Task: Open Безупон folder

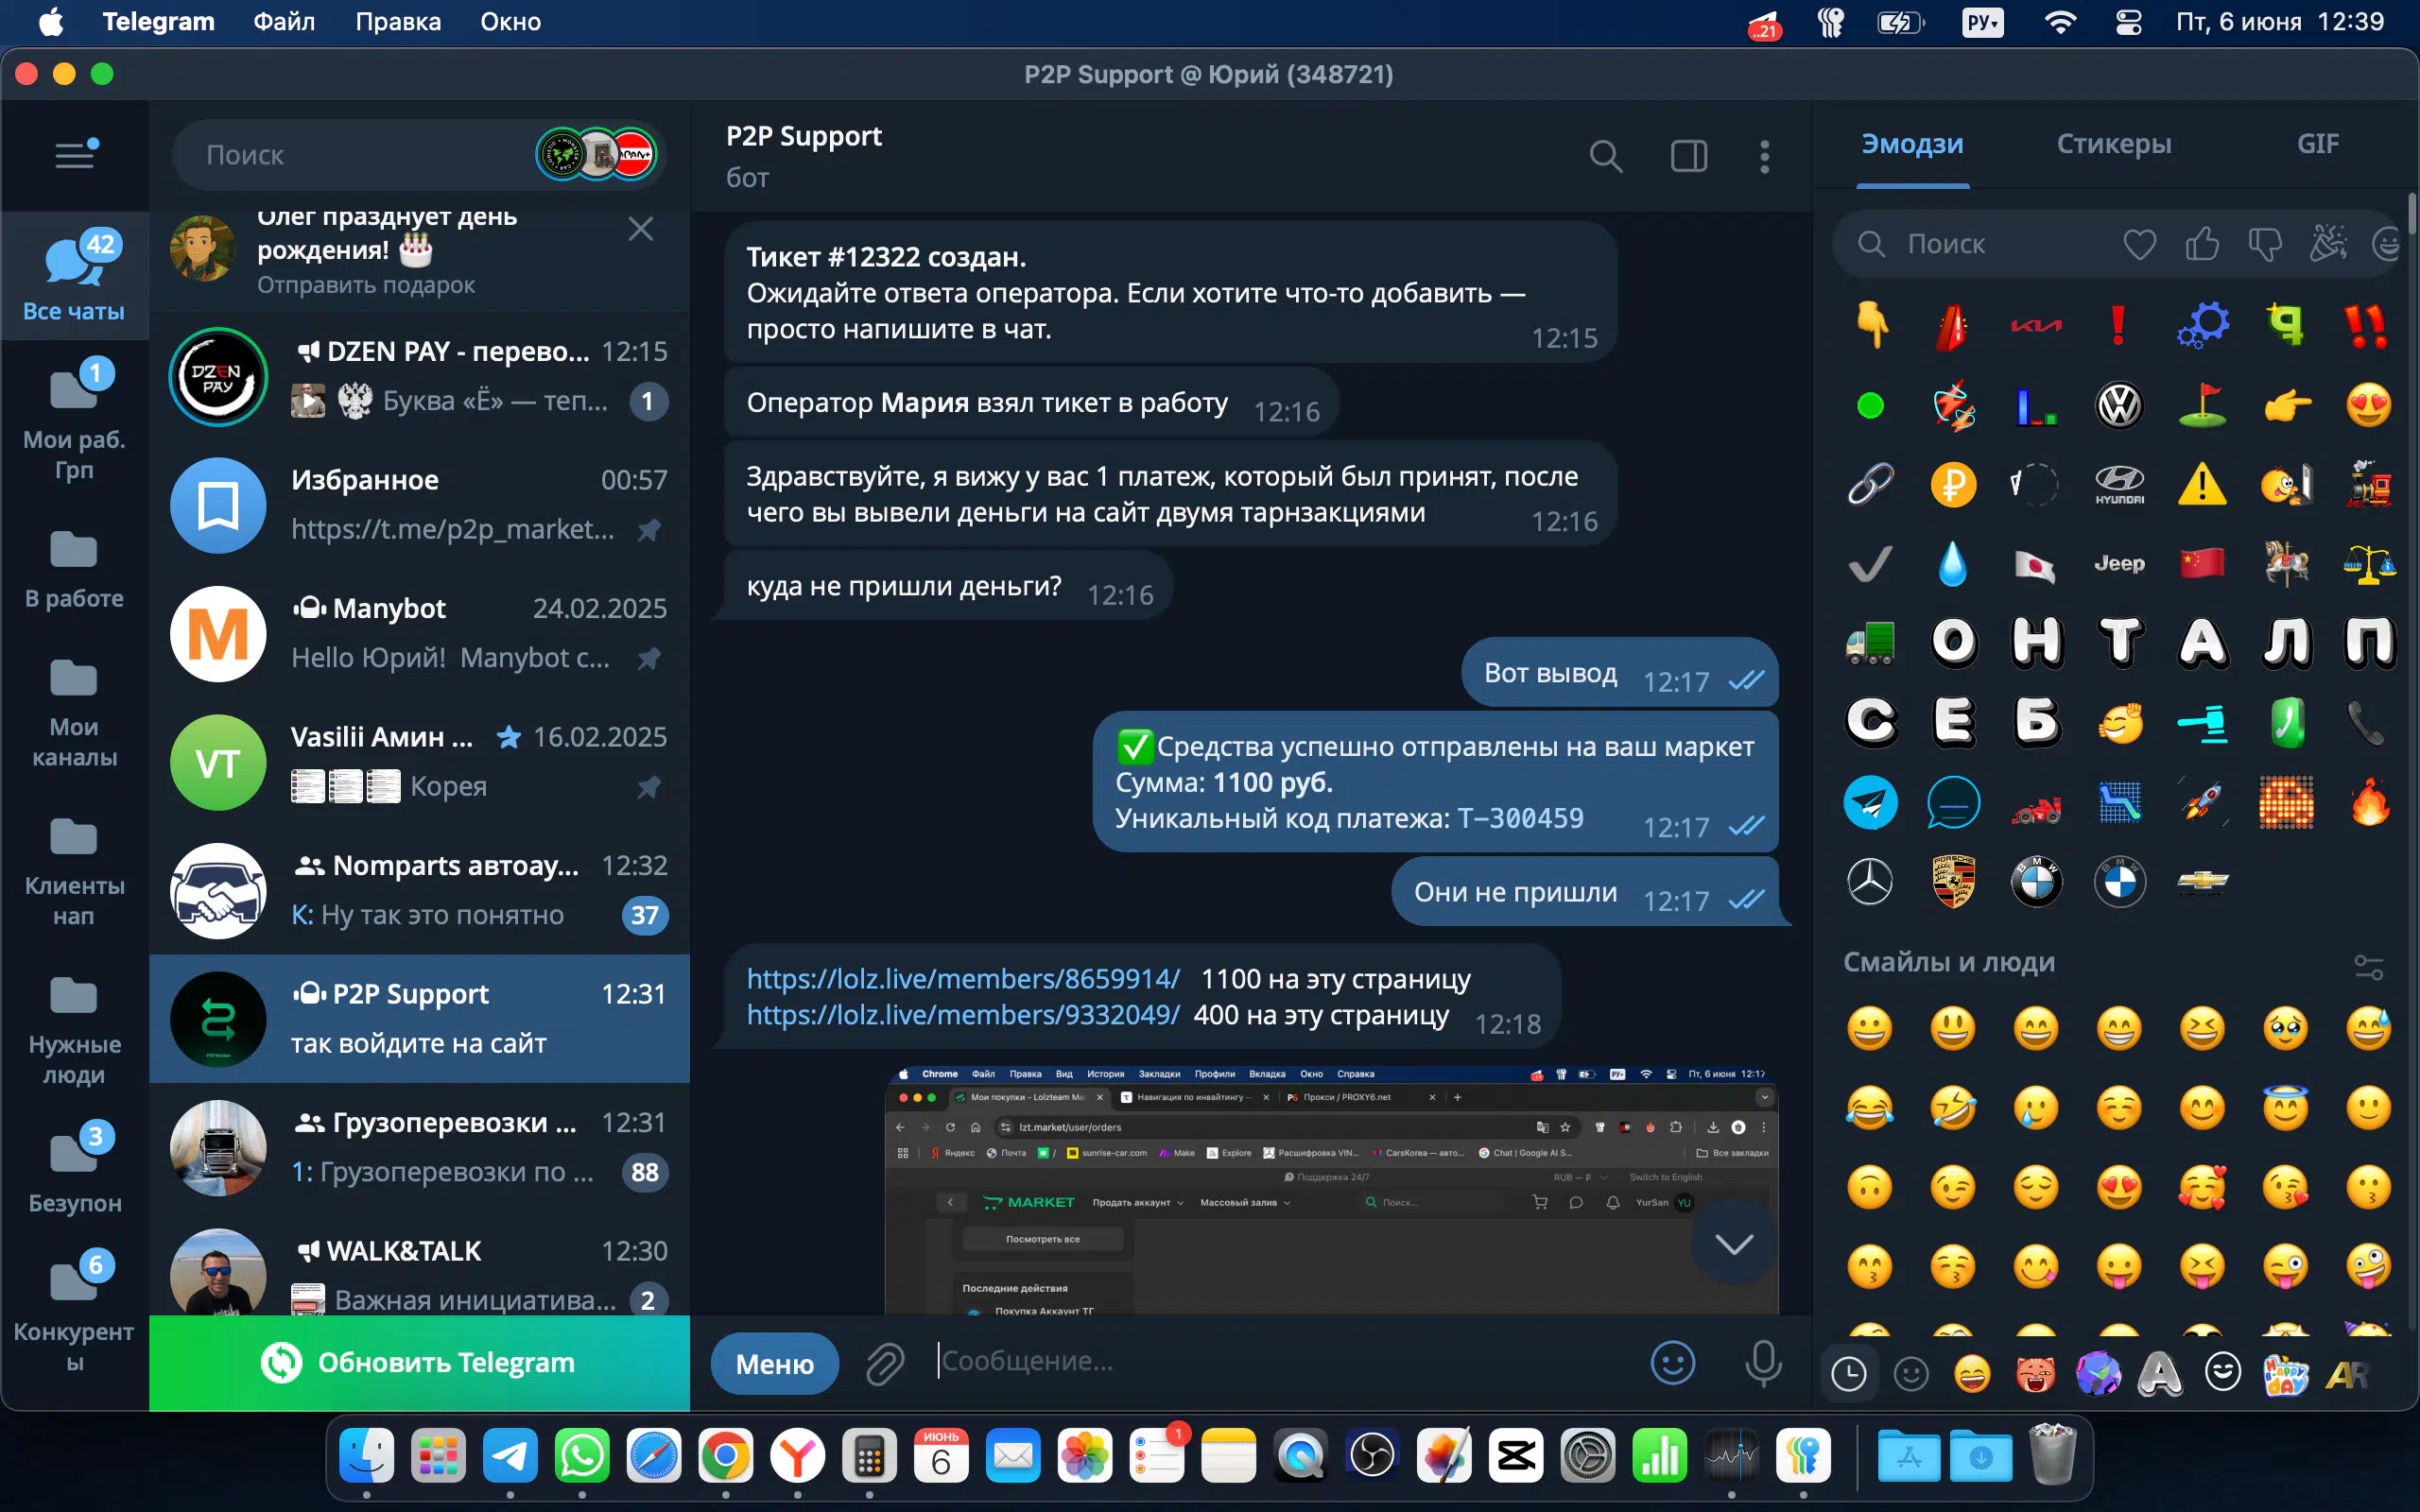Action: [x=74, y=1168]
